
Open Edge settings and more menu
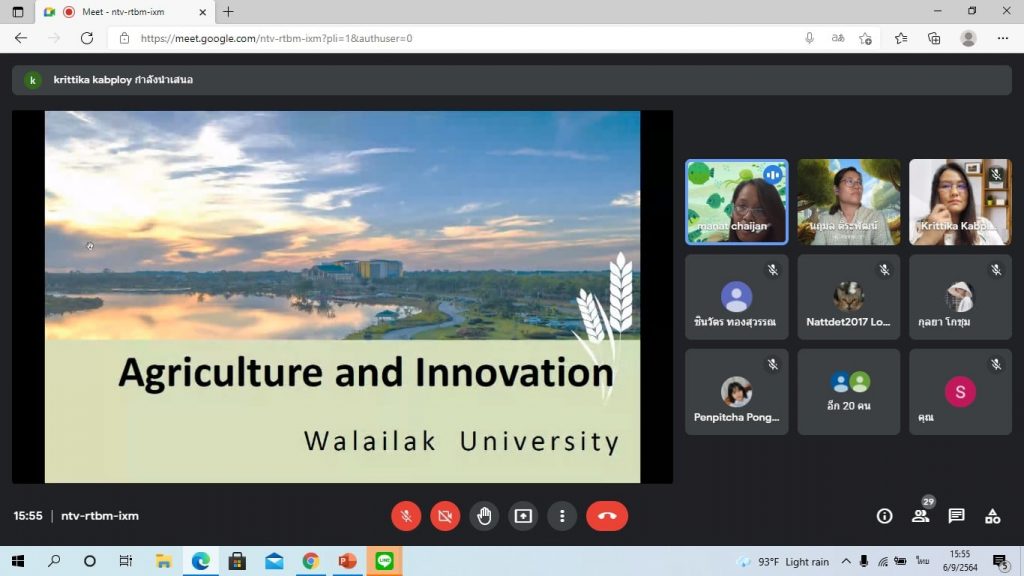coord(1002,38)
